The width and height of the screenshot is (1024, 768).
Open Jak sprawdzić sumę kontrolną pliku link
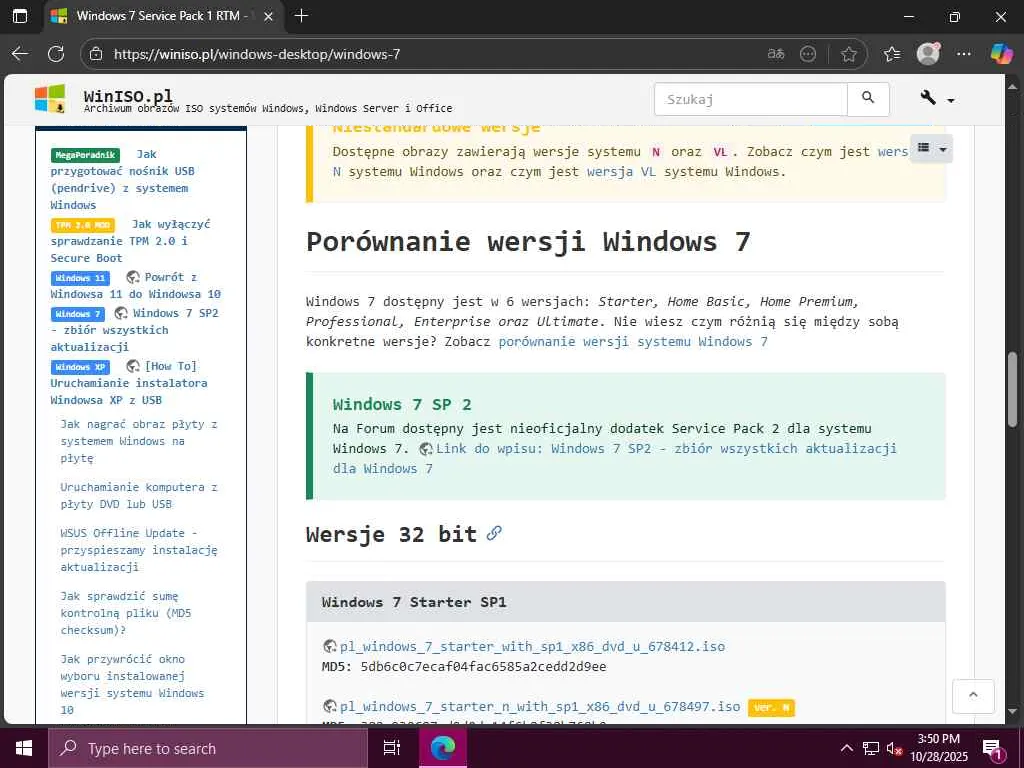[x=126, y=613]
